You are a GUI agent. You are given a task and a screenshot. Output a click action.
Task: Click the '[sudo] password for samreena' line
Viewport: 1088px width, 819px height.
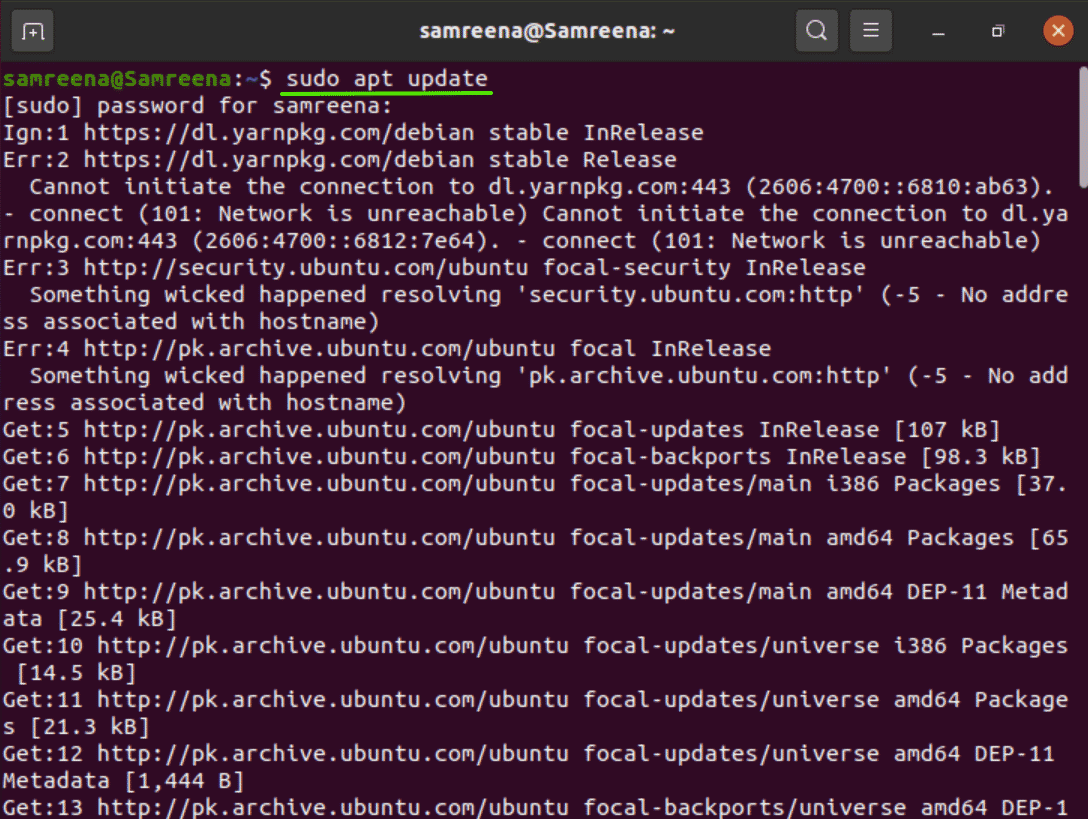(x=199, y=105)
